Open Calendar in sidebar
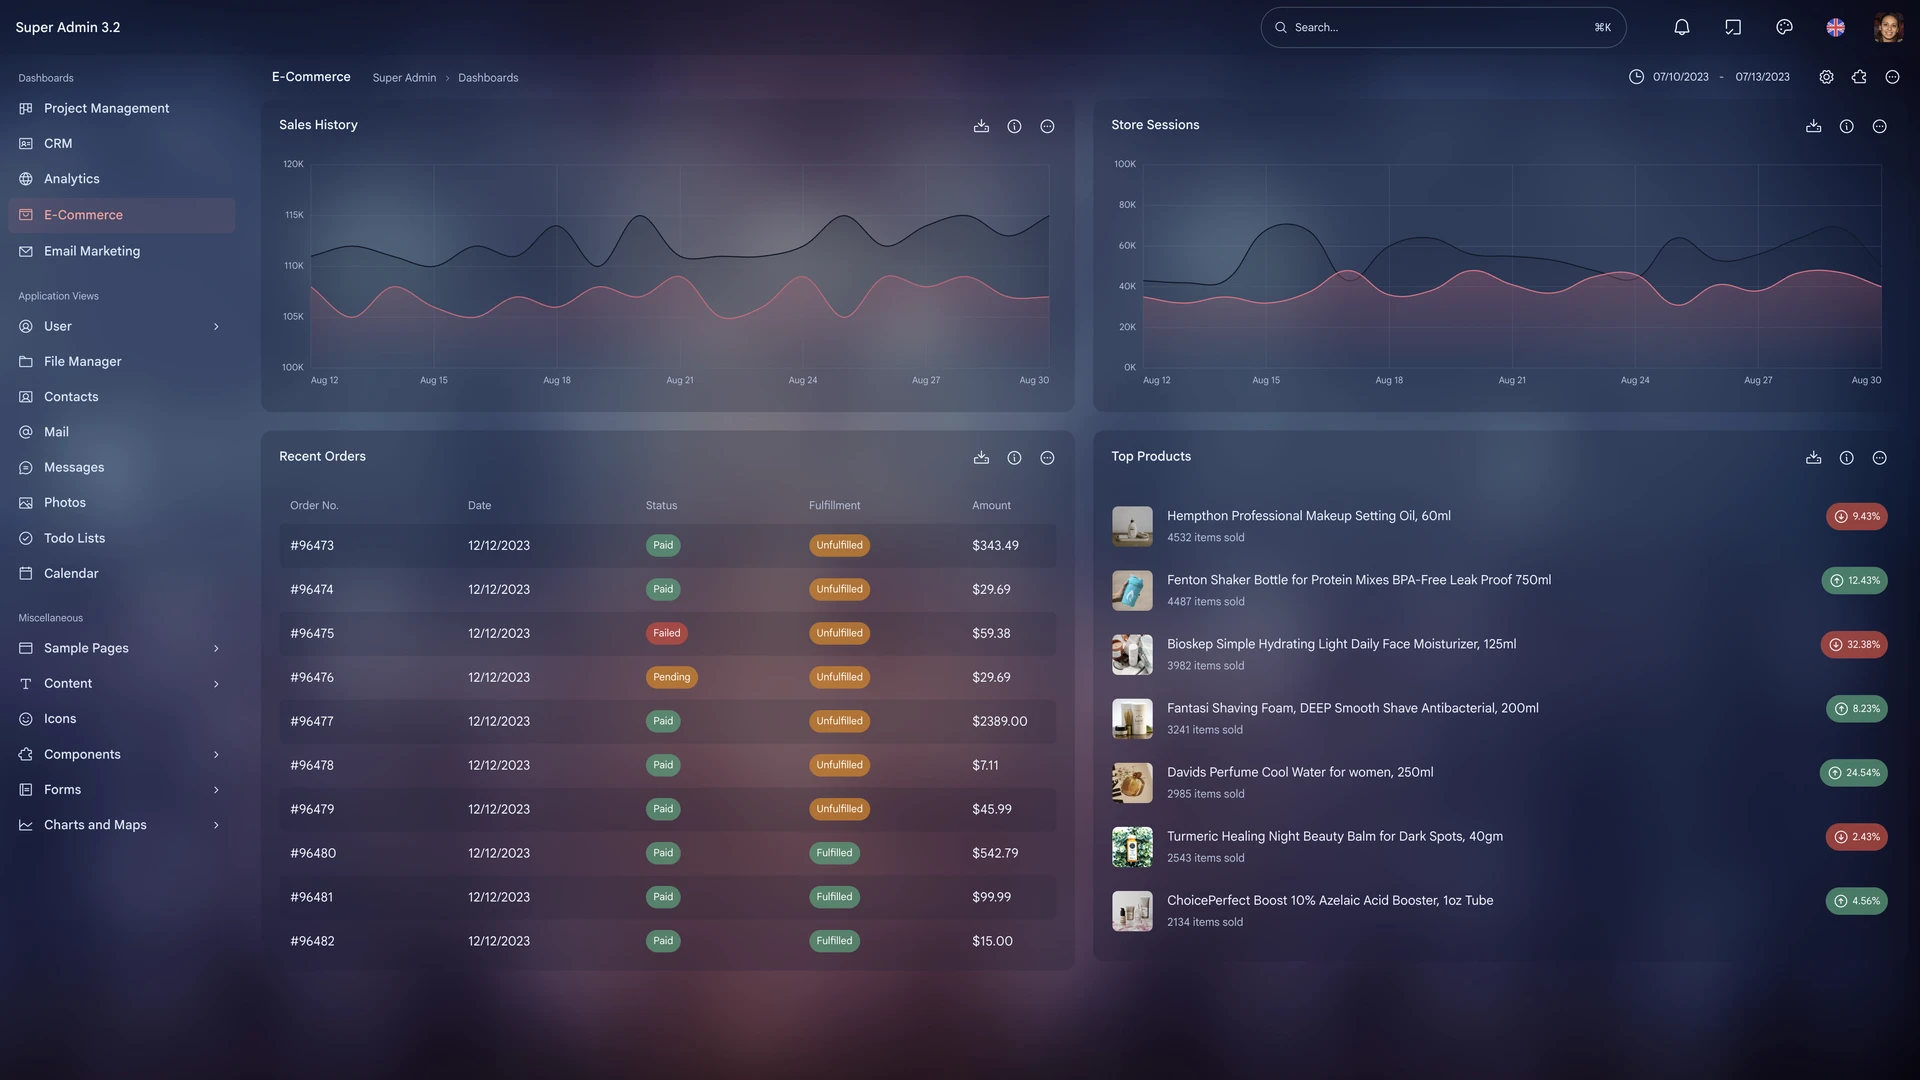Viewport: 1920px width, 1080px height. (x=122, y=573)
